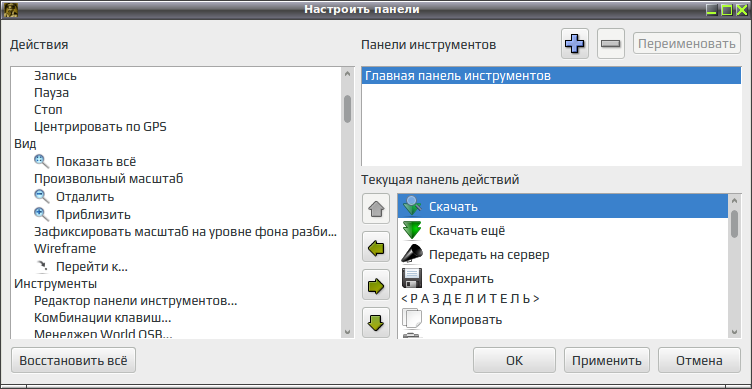Click the Приблизить zoom-in icon

42,214
